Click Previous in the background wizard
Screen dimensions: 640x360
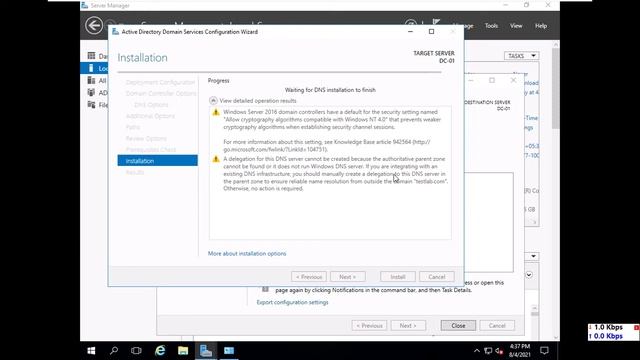click(x=369, y=326)
